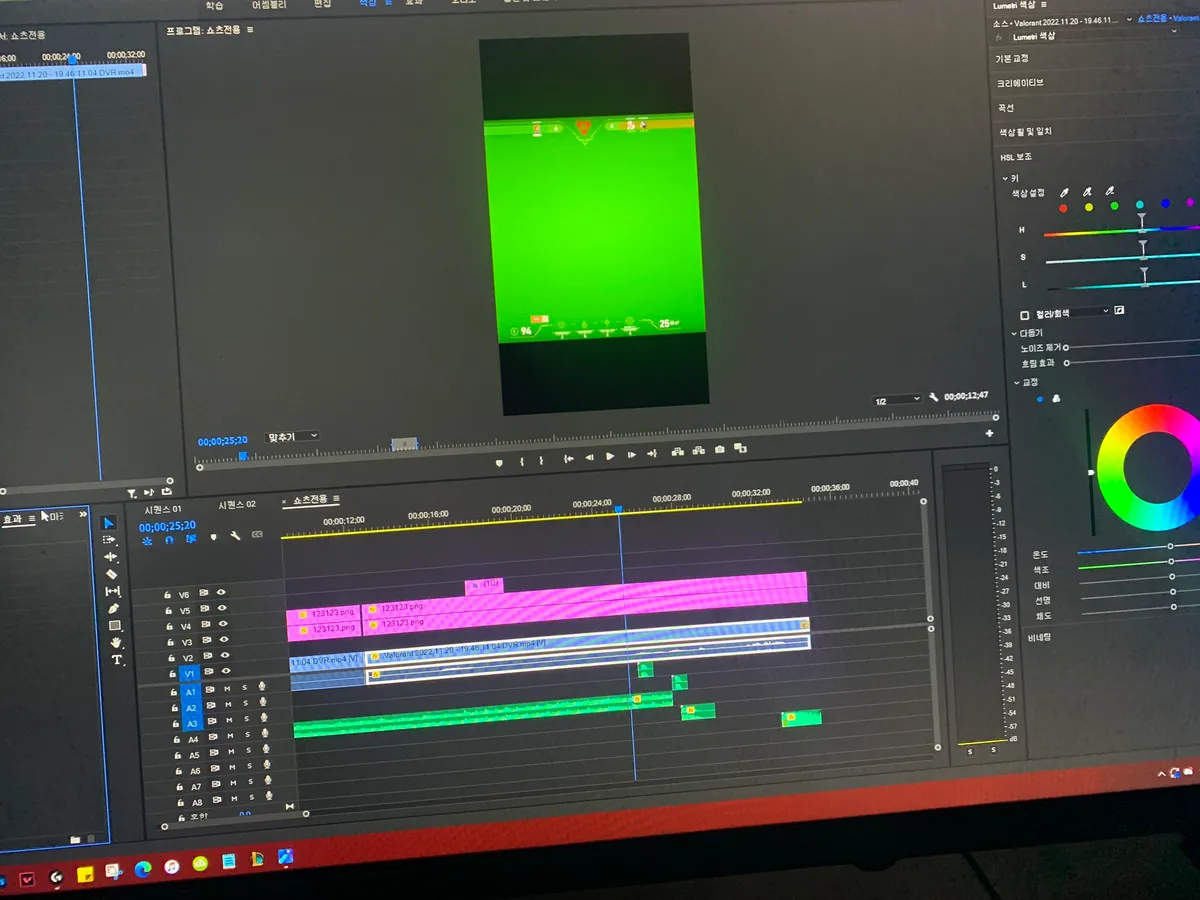
Task: Click the Extract button in program monitor
Action: pyautogui.click(x=698, y=451)
